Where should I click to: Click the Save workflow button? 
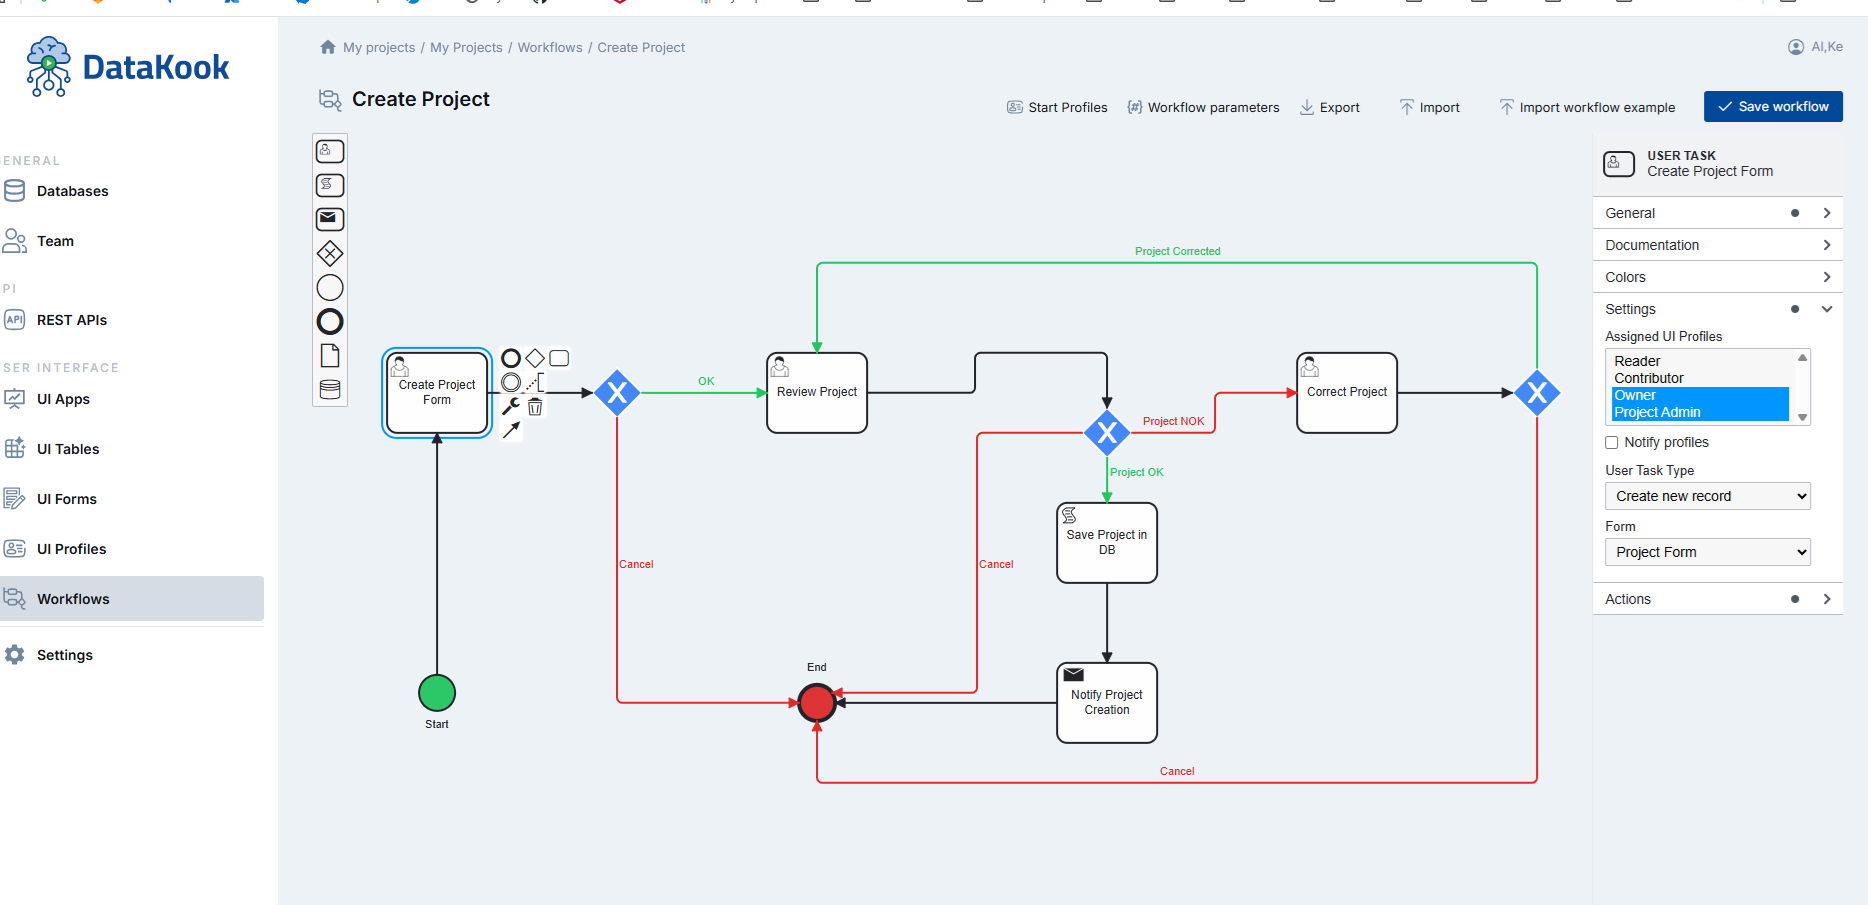pyautogui.click(x=1772, y=106)
